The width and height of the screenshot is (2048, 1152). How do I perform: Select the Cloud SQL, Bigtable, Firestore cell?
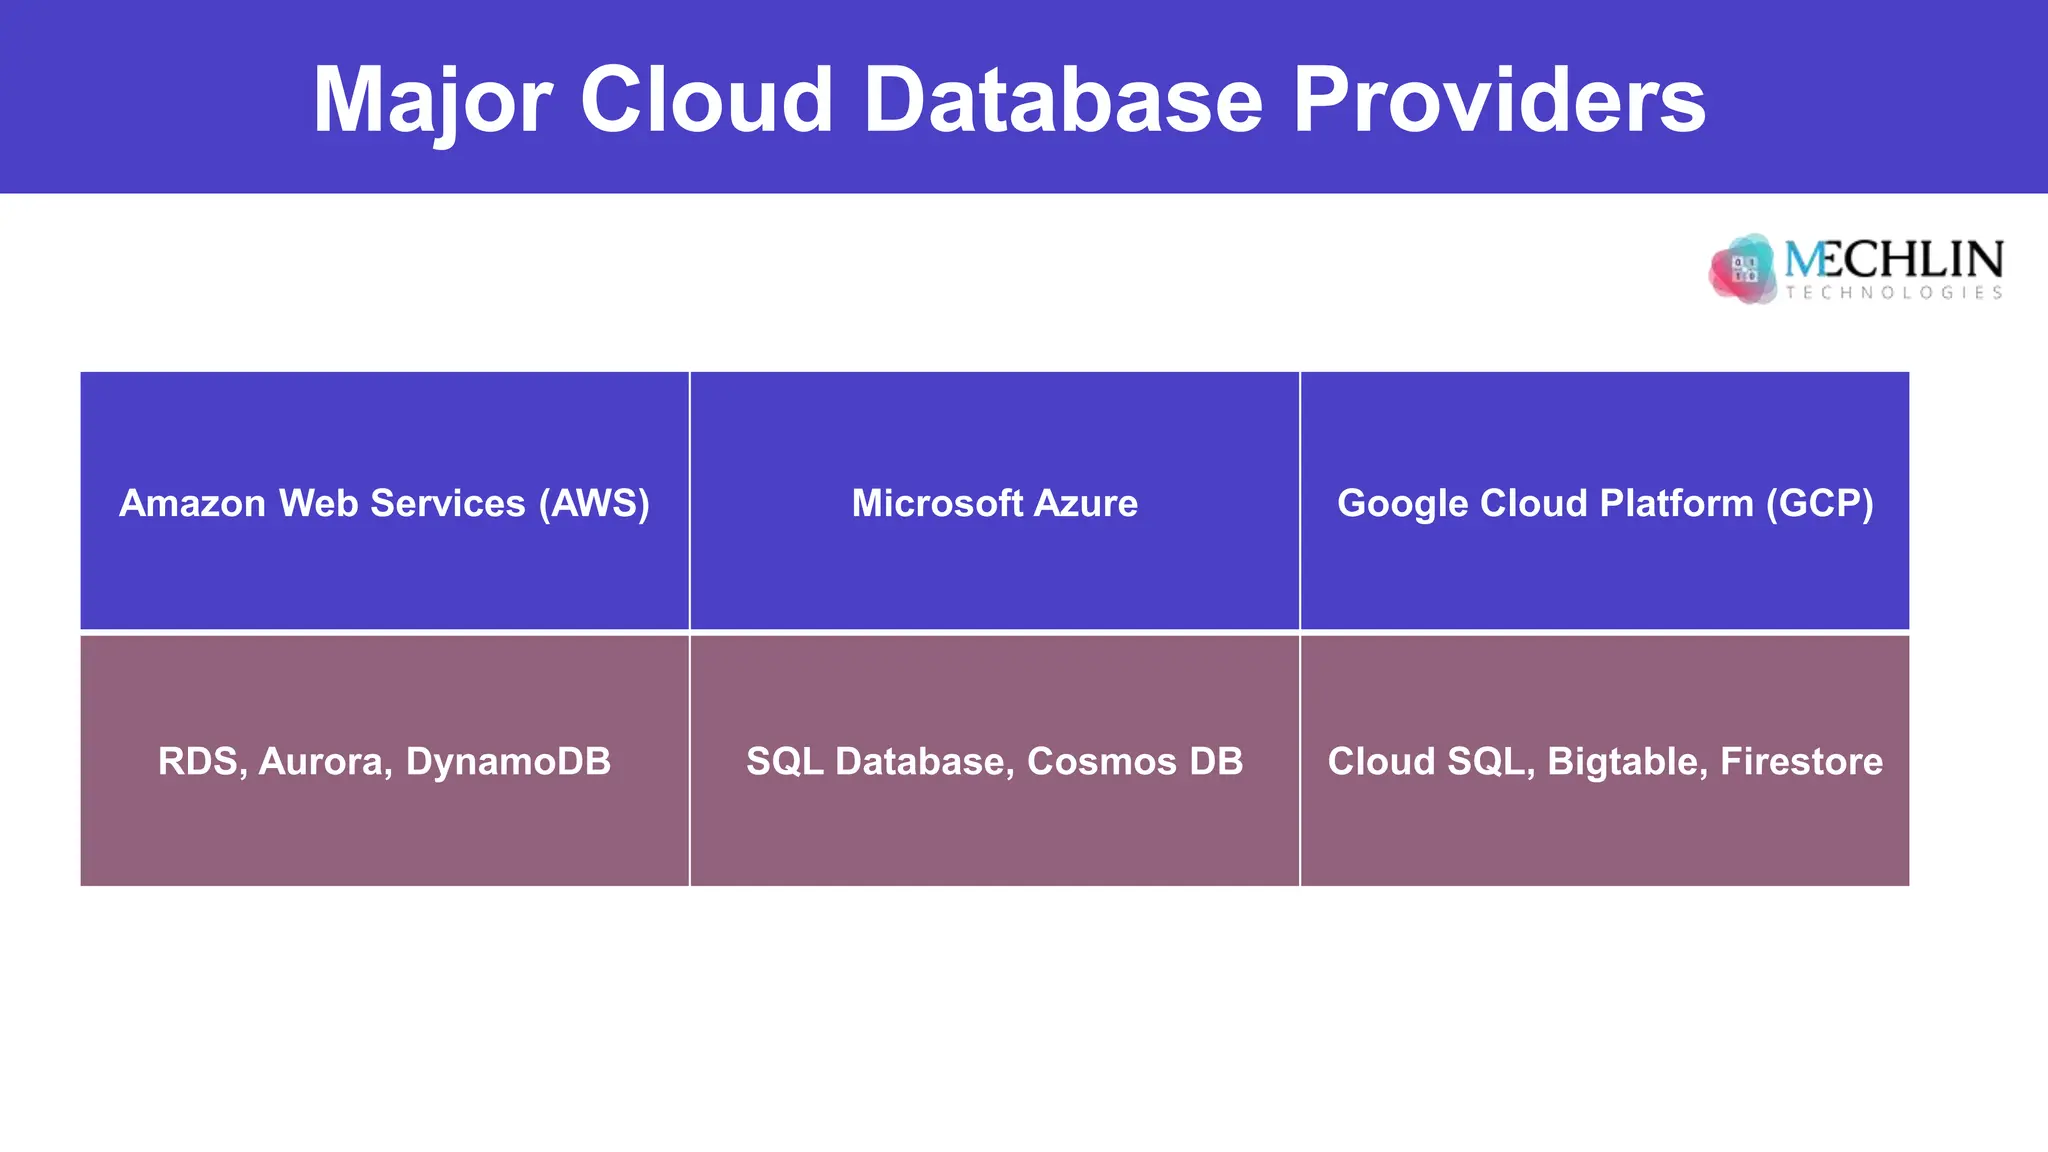[1605, 761]
